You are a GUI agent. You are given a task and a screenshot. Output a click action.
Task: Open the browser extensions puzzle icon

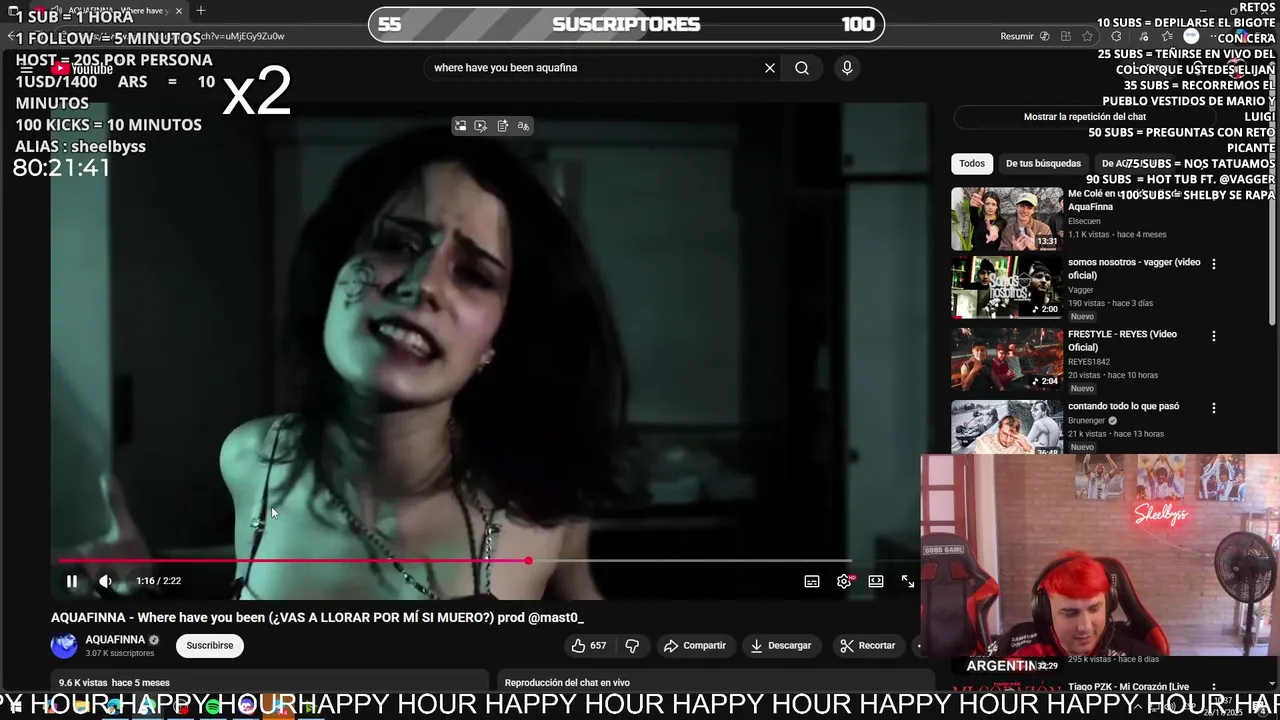pos(1116,36)
